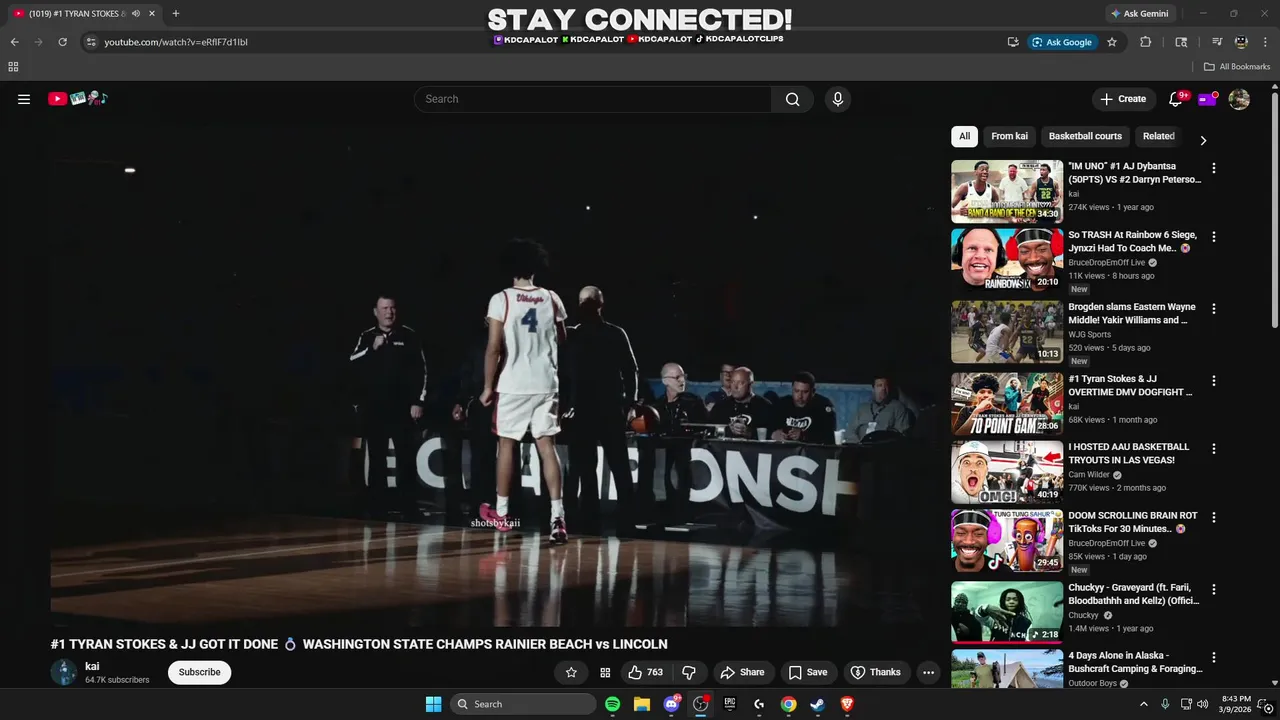
Task: Open options for OVERTIME DMV DOGFIGHT video
Action: pyautogui.click(x=1214, y=381)
